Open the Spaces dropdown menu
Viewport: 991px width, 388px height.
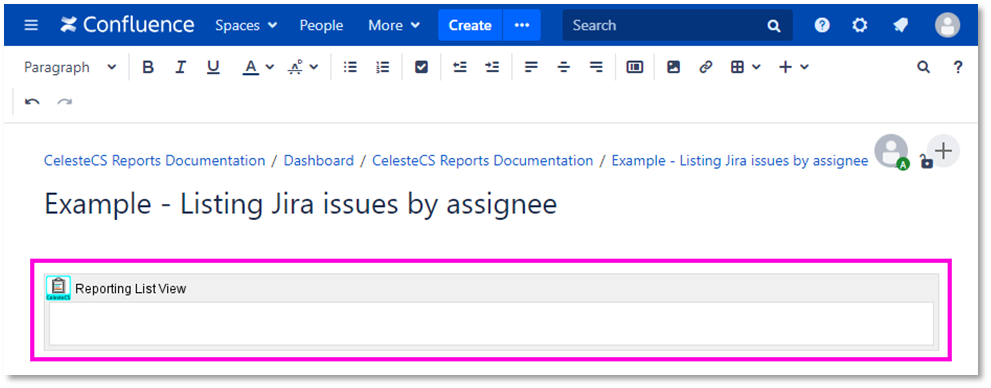[x=246, y=25]
